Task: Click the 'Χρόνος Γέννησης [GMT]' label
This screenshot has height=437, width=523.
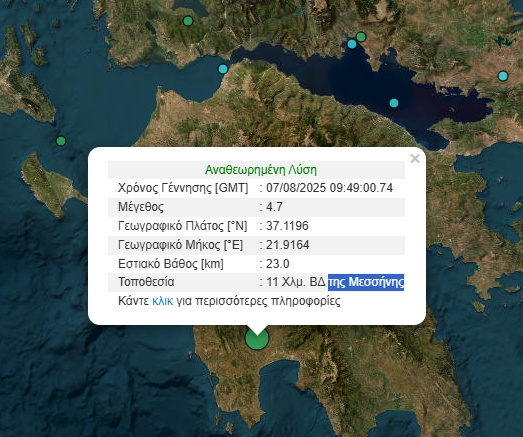Action: pyautogui.click(x=183, y=188)
